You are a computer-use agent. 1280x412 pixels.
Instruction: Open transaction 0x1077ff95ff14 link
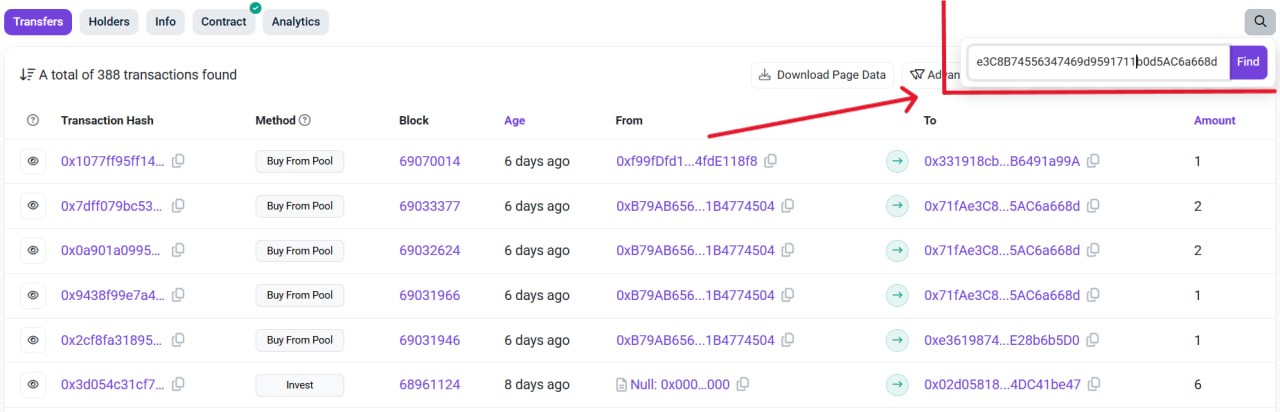[111, 161]
